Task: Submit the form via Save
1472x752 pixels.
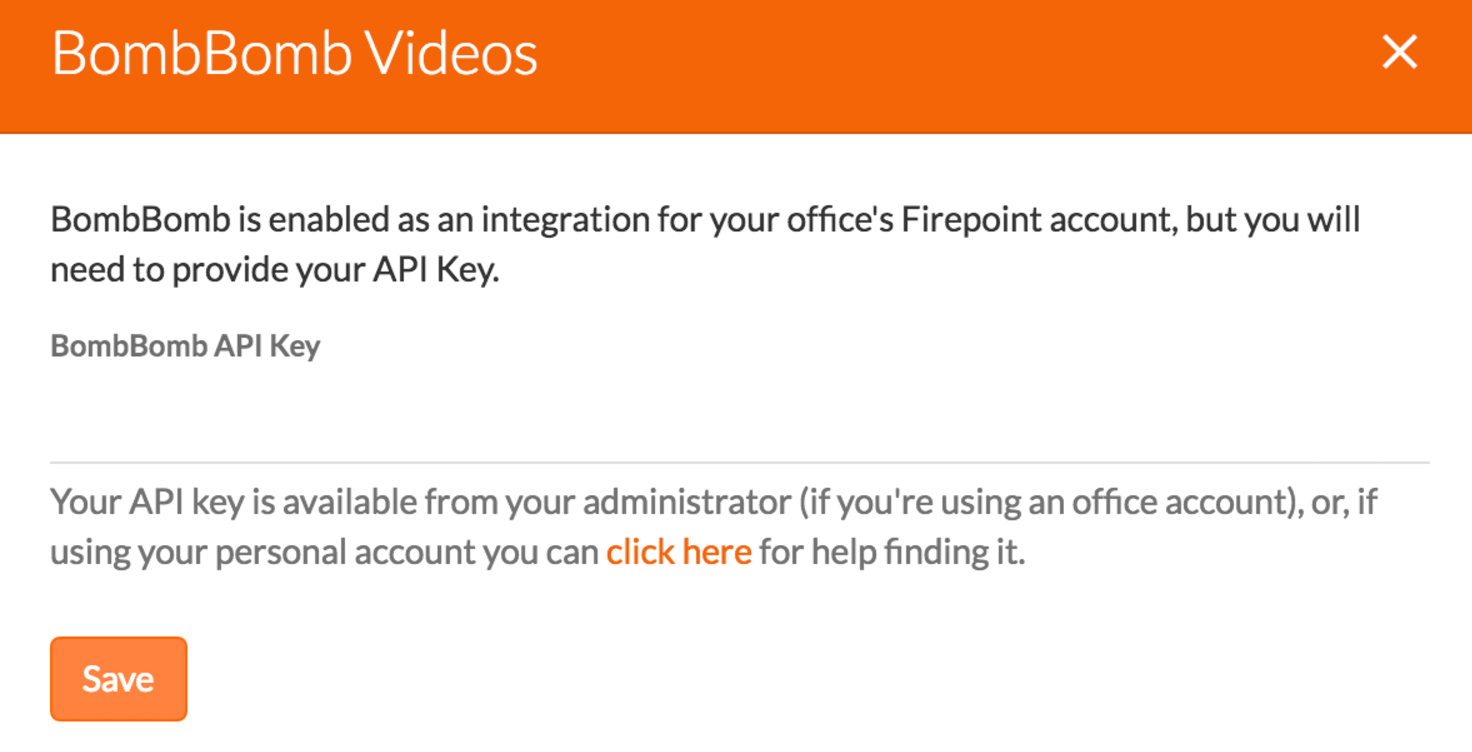Action: (118, 679)
